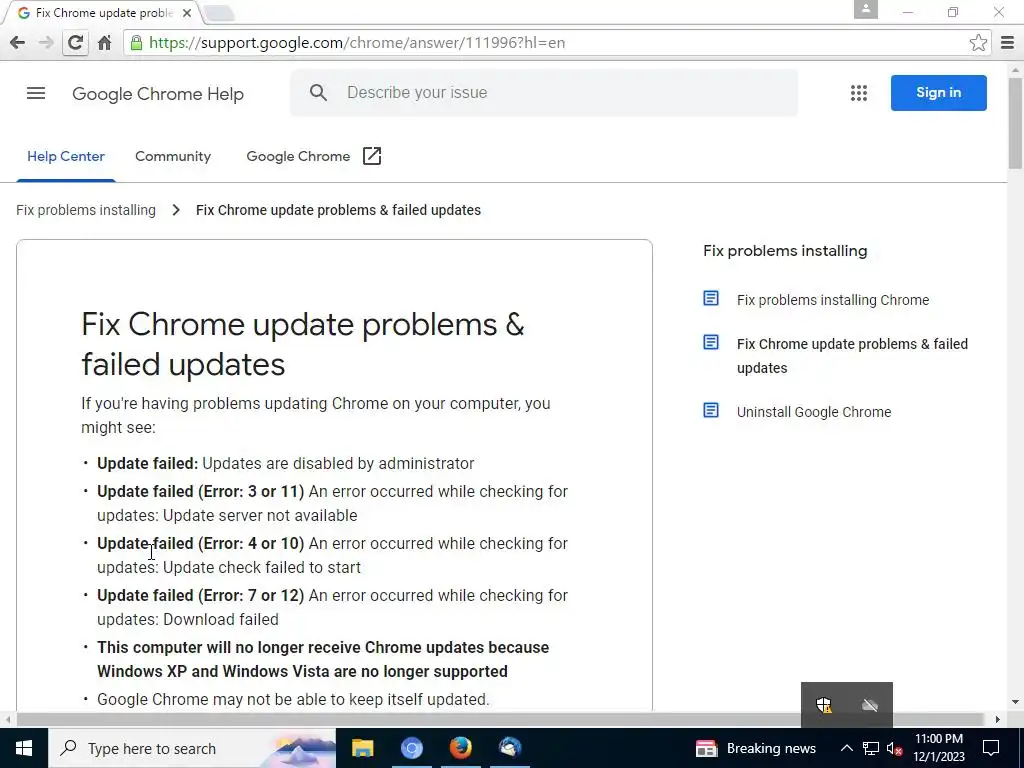
Task: Click the Fix Chrome update problems & failed updates sidebar link
Action: click(852, 356)
